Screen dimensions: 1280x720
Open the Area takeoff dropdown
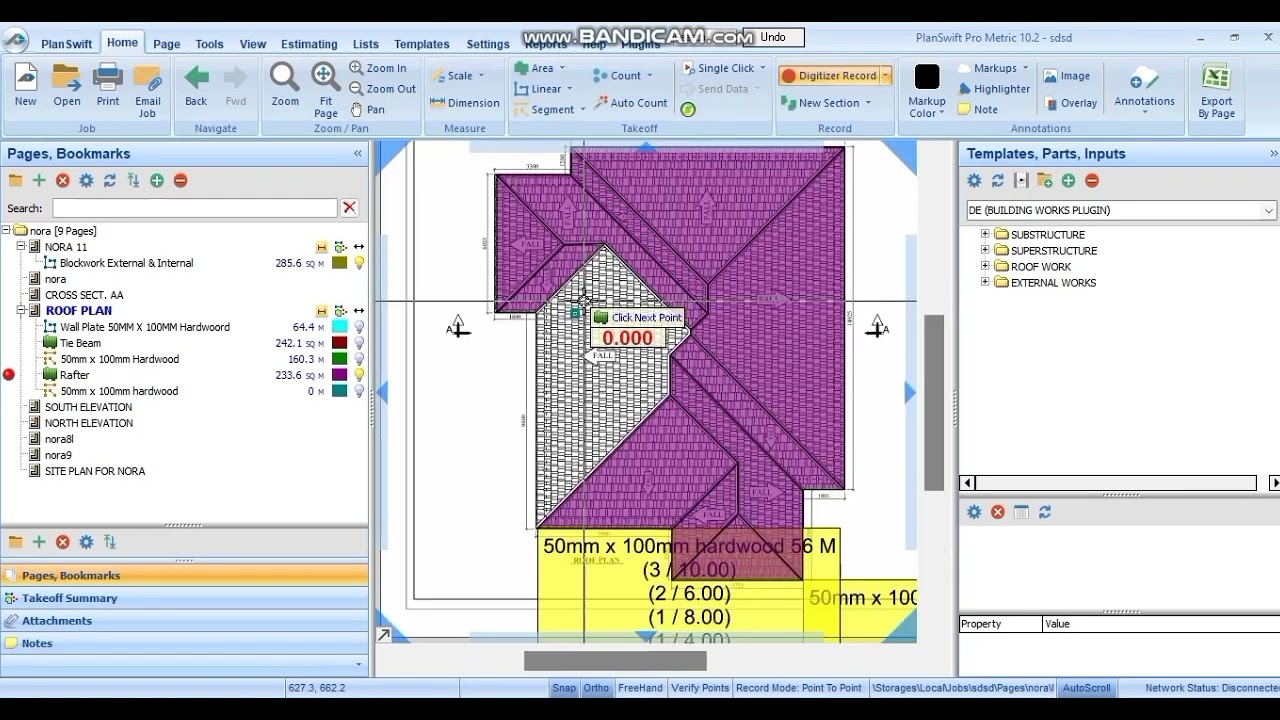[x=562, y=68]
